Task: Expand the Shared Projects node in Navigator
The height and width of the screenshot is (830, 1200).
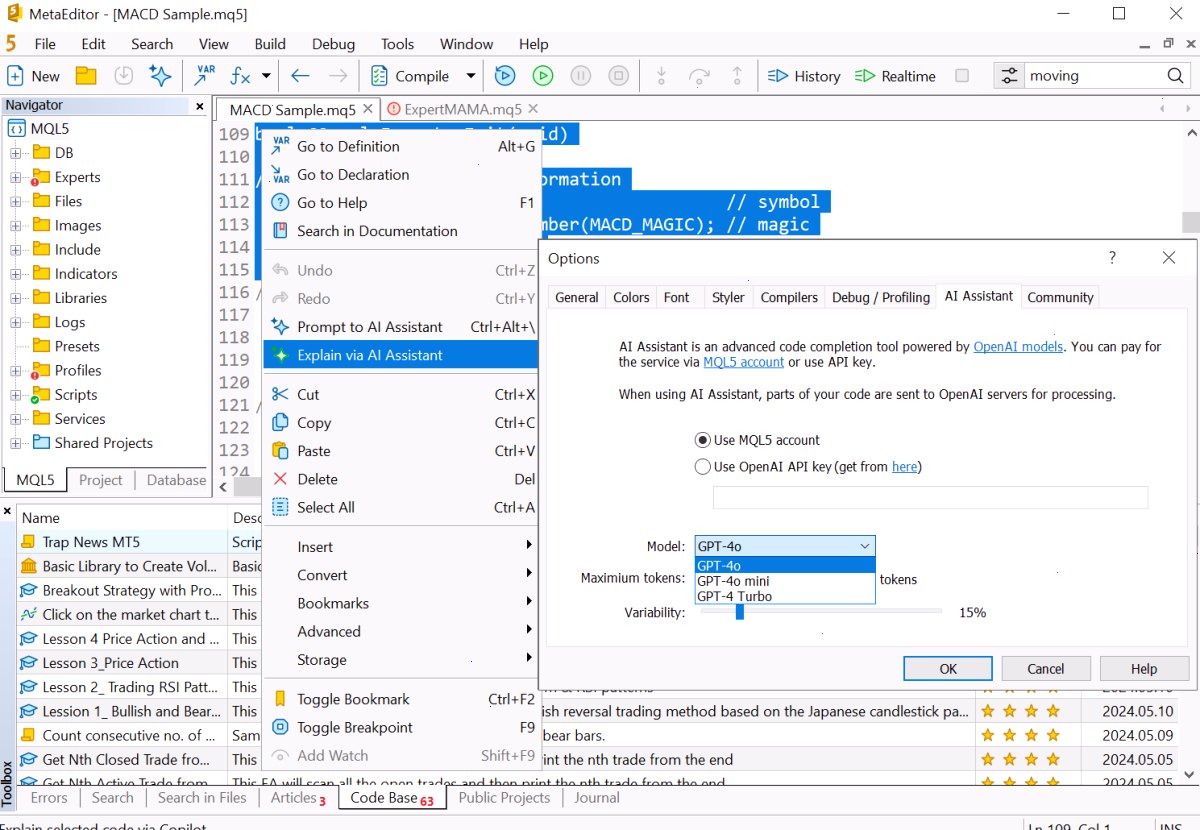Action: pyautogui.click(x=16, y=443)
